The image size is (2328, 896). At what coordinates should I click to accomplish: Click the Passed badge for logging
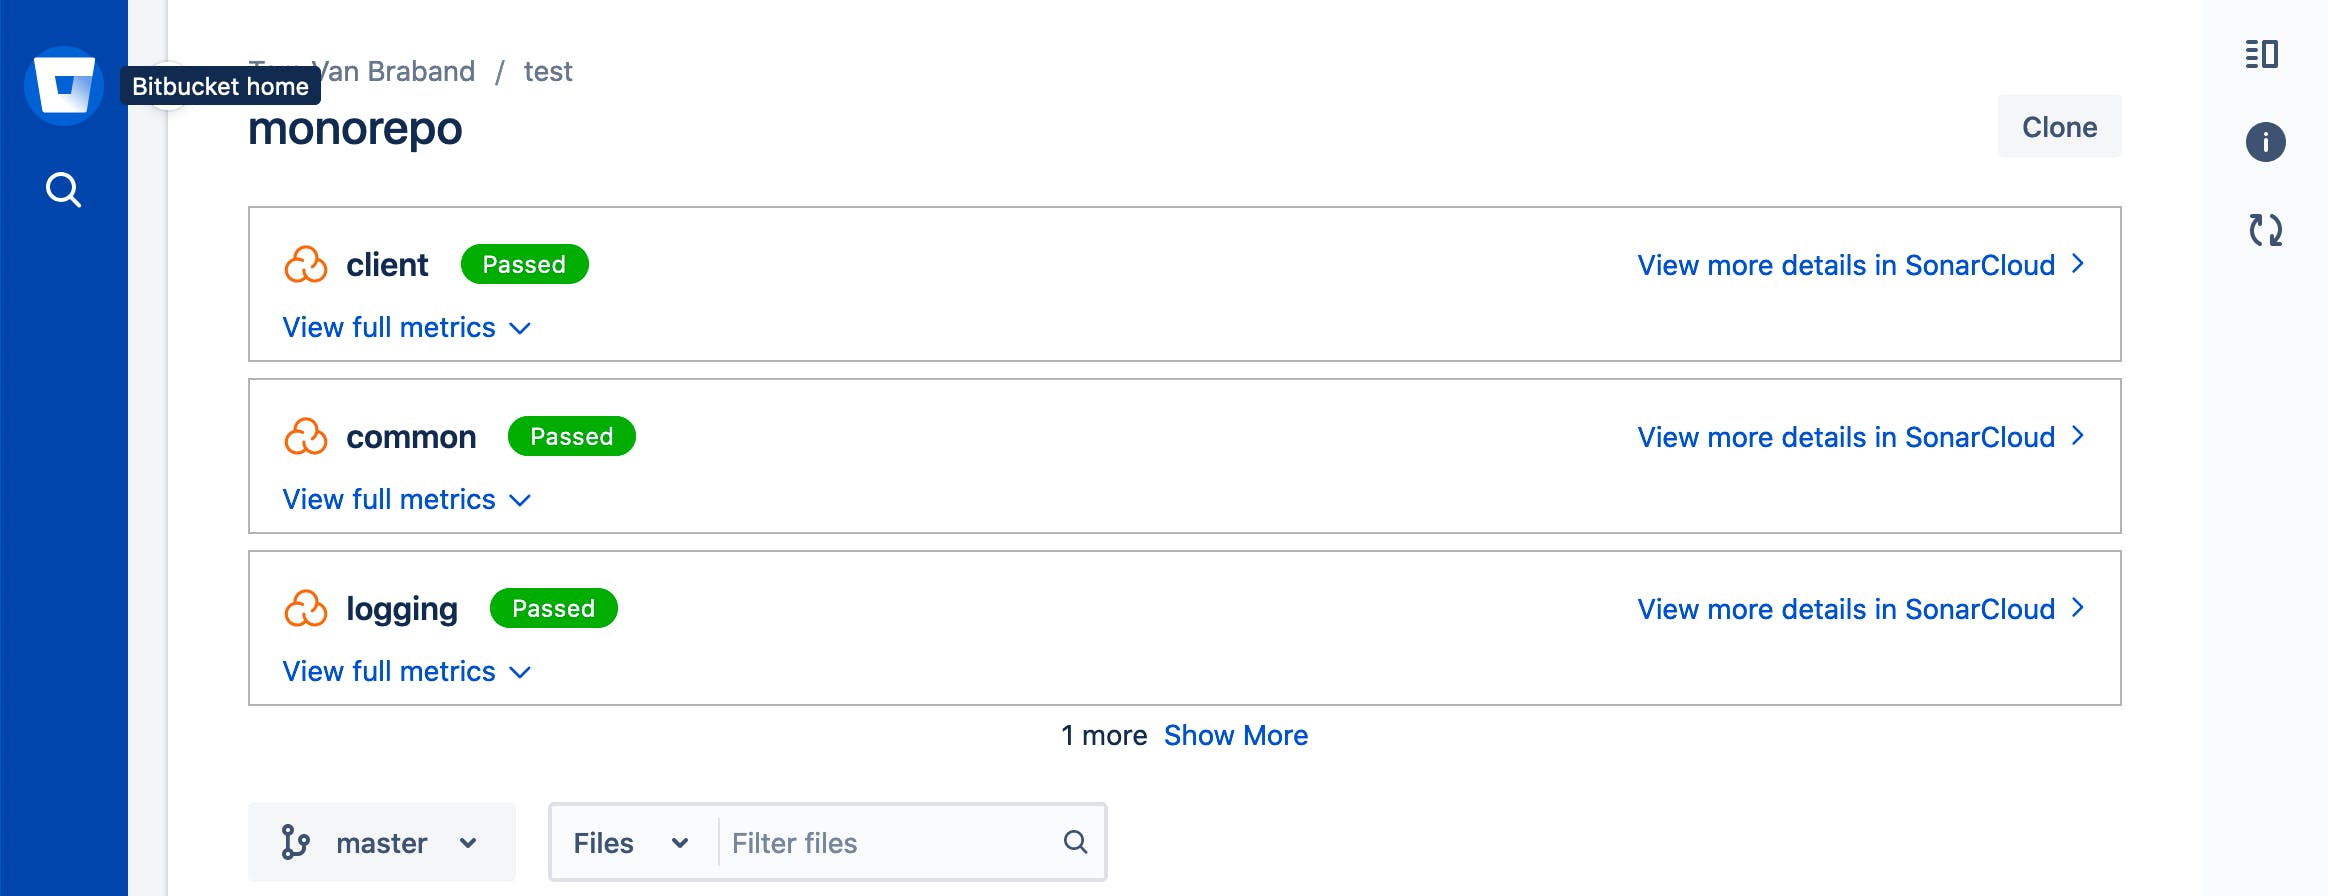point(553,608)
